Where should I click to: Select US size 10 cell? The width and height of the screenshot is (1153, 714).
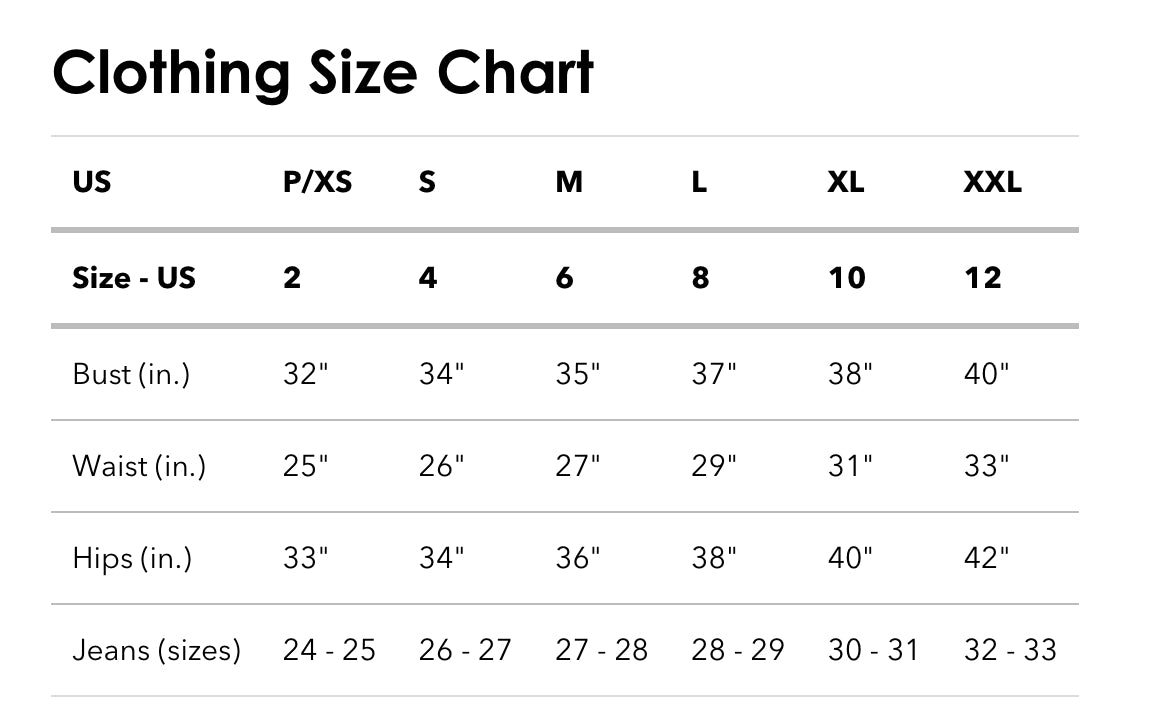(x=846, y=277)
